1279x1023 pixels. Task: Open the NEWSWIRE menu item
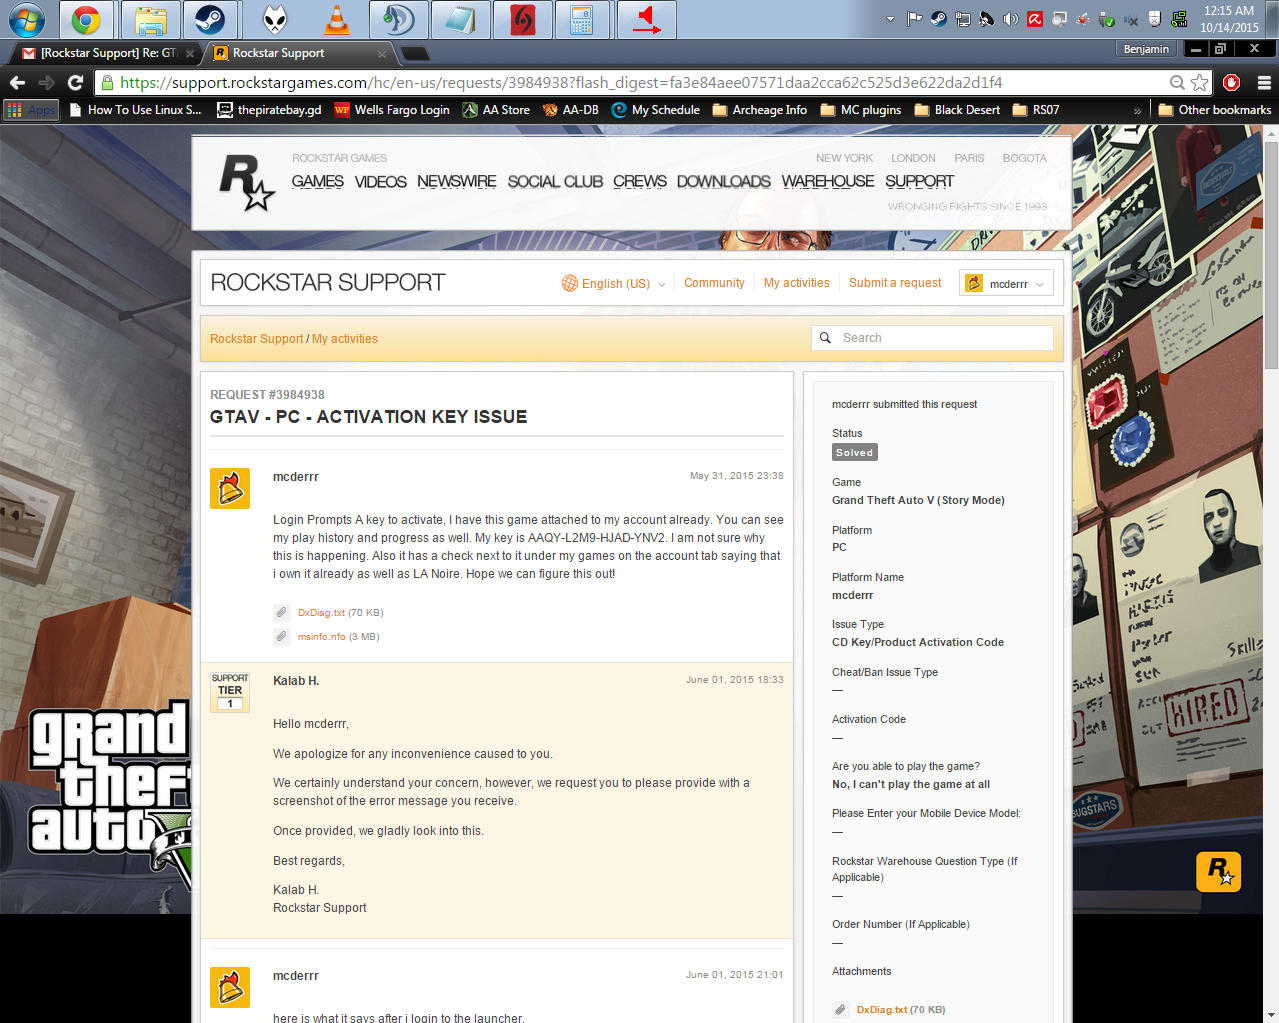pos(456,181)
